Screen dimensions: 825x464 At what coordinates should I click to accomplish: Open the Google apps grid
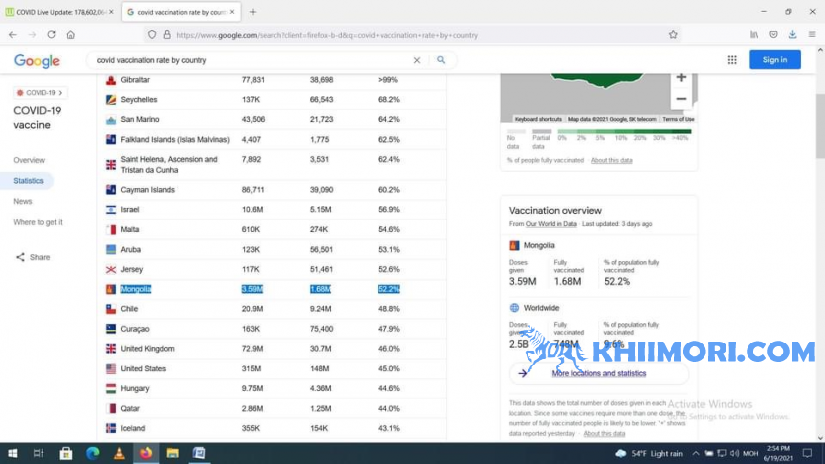[732, 60]
